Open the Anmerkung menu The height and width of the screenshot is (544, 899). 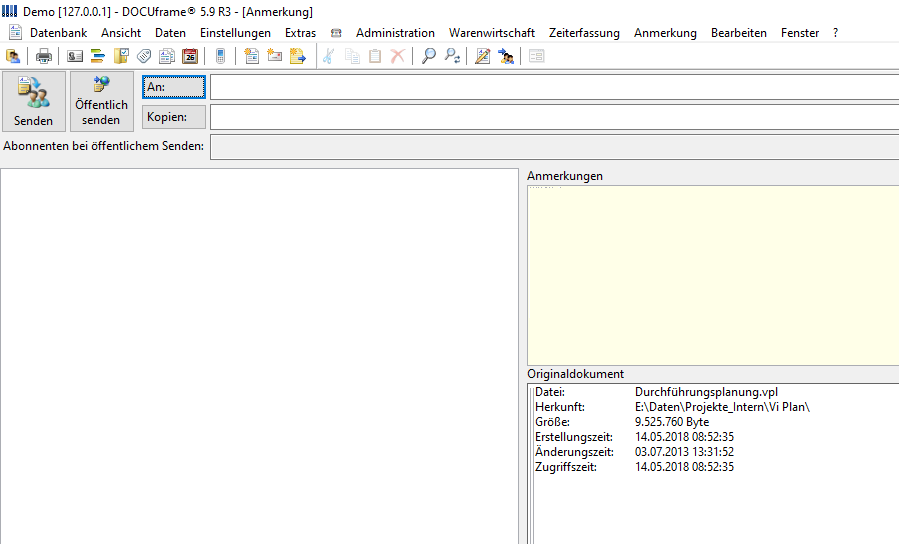pos(665,33)
